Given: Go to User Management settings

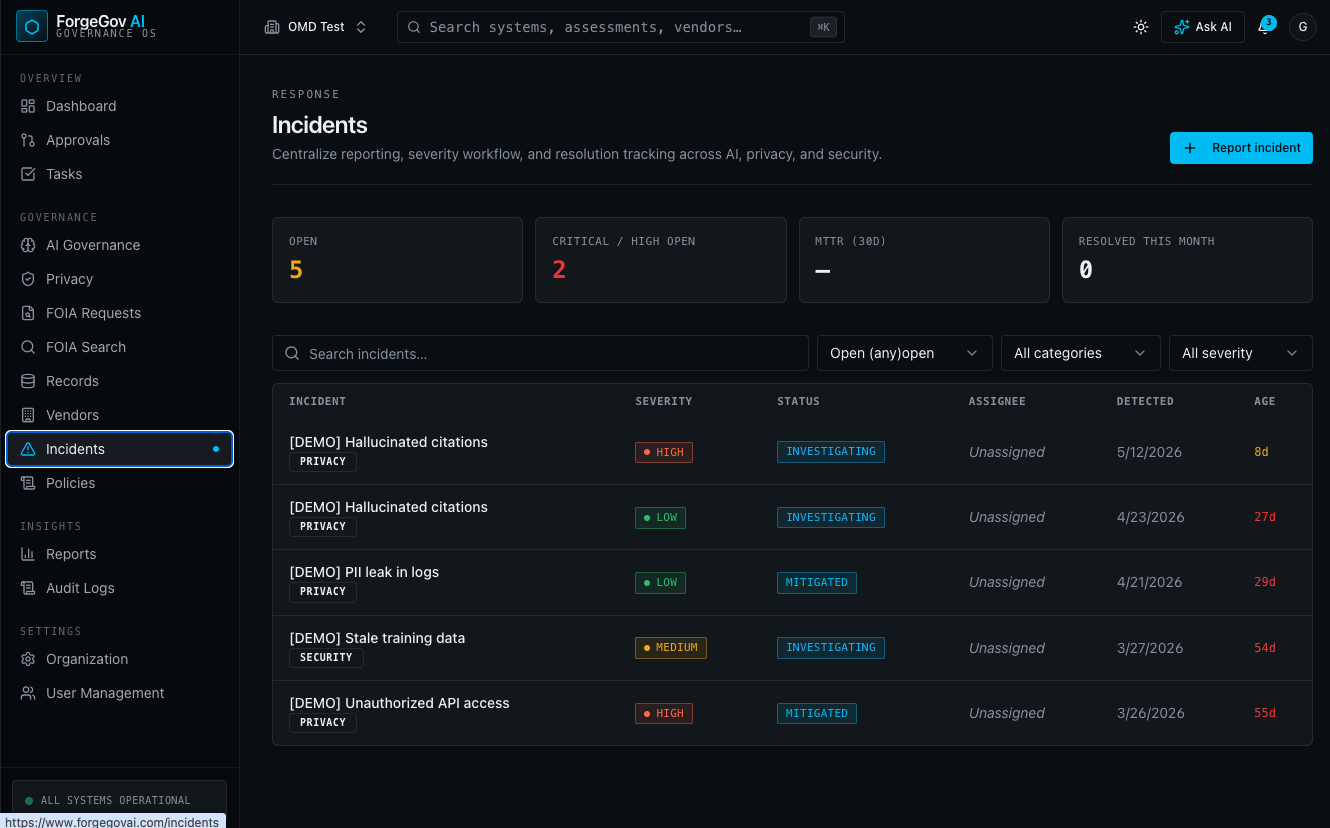Looking at the screenshot, I should [120, 693].
